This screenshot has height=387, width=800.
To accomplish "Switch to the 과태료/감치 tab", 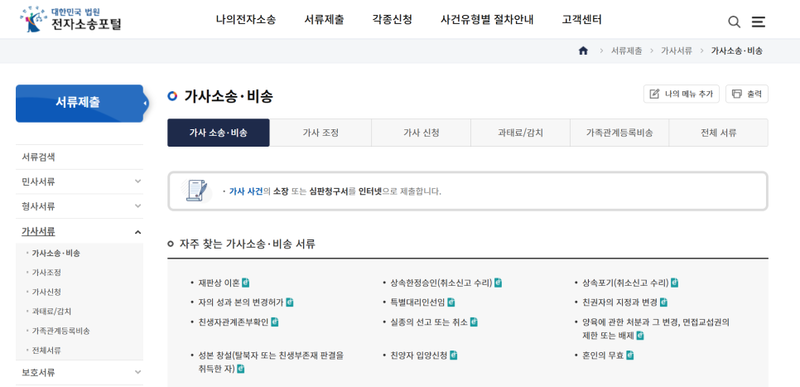I will coord(520,133).
